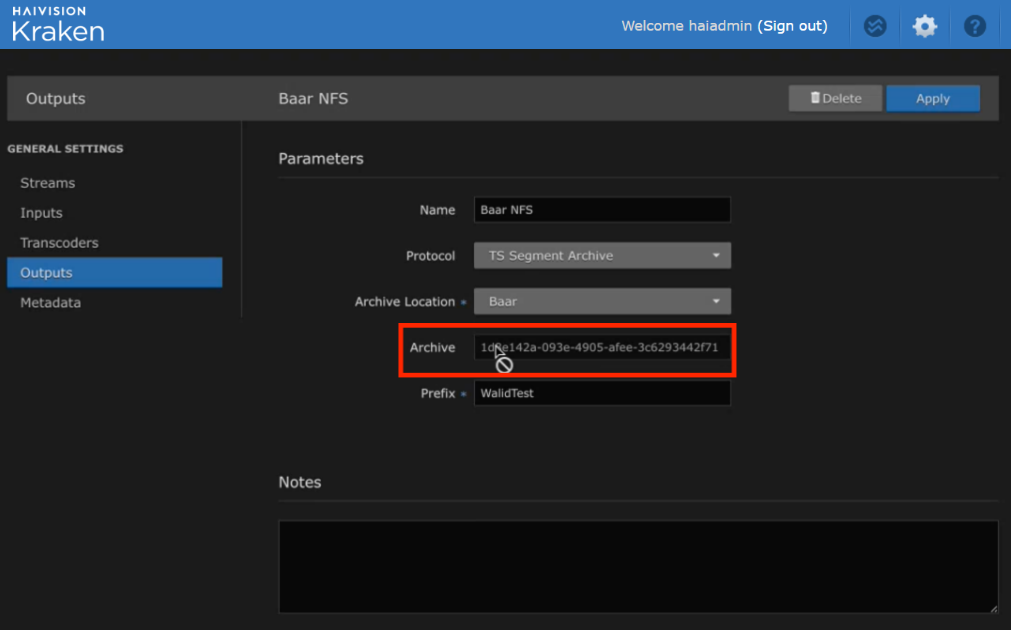This screenshot has width=1011, height=630.
Task: Open the Inputs section
Action: point(41,213)
